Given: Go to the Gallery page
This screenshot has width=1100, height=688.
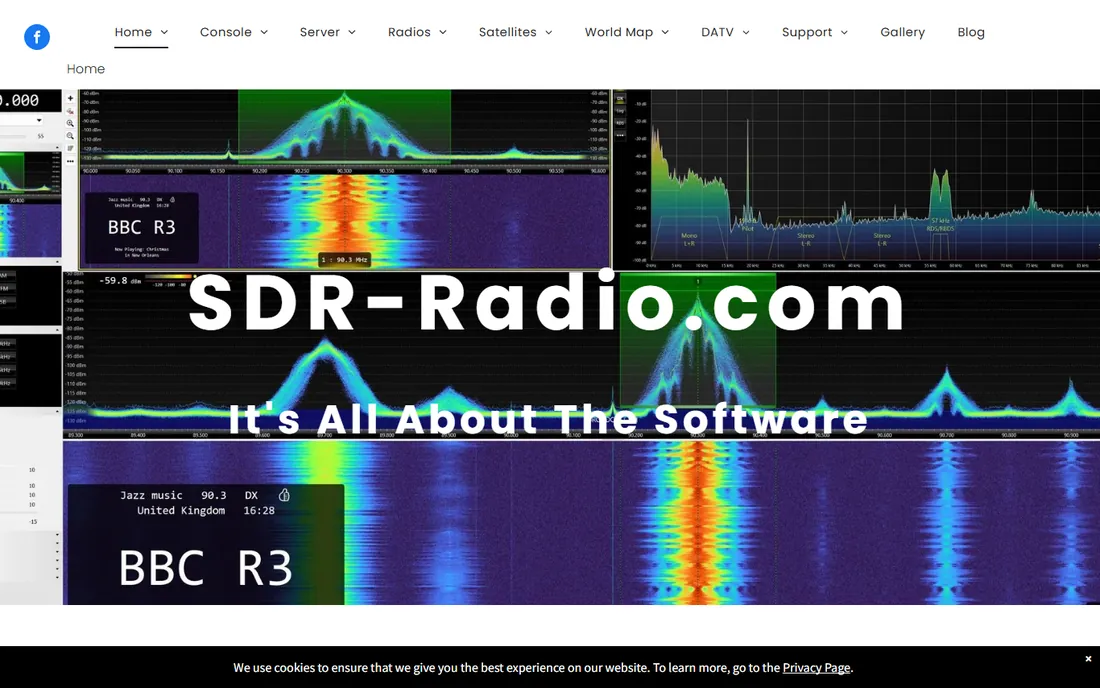Looking at the screenshot, I should tap(902, 32).
